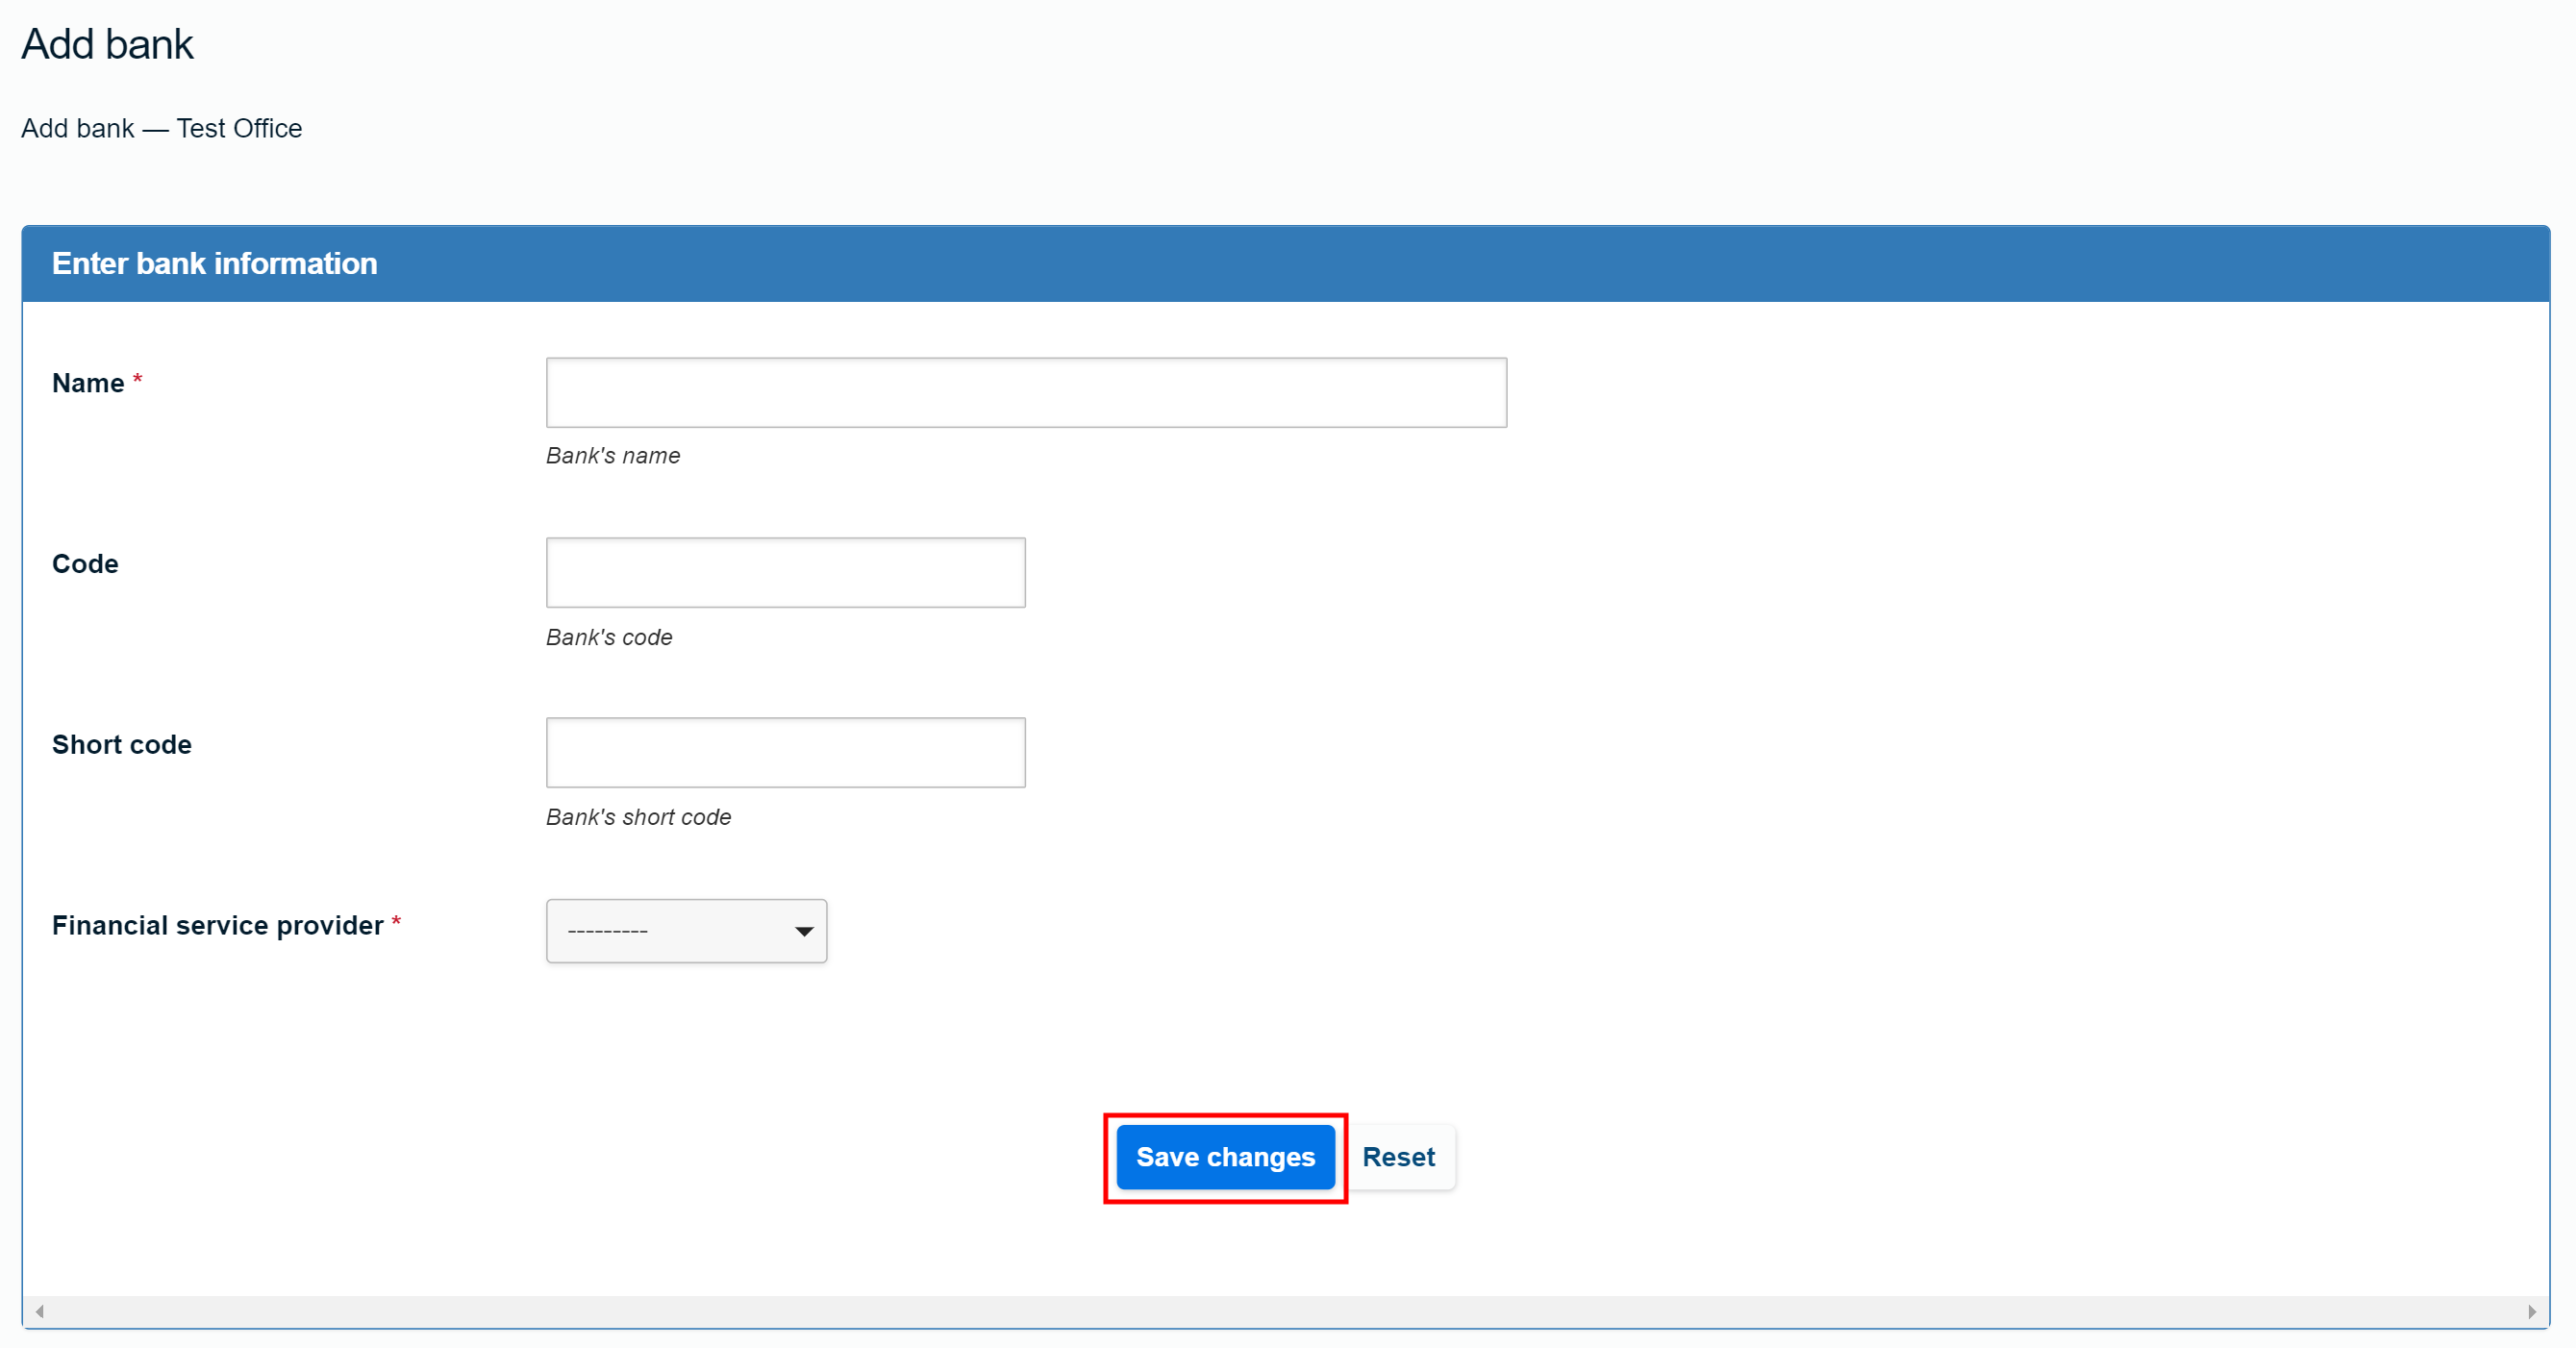This screenshot has width=2576, height=1348.
Task: Click the Name input field
Action: [1026, 392]
